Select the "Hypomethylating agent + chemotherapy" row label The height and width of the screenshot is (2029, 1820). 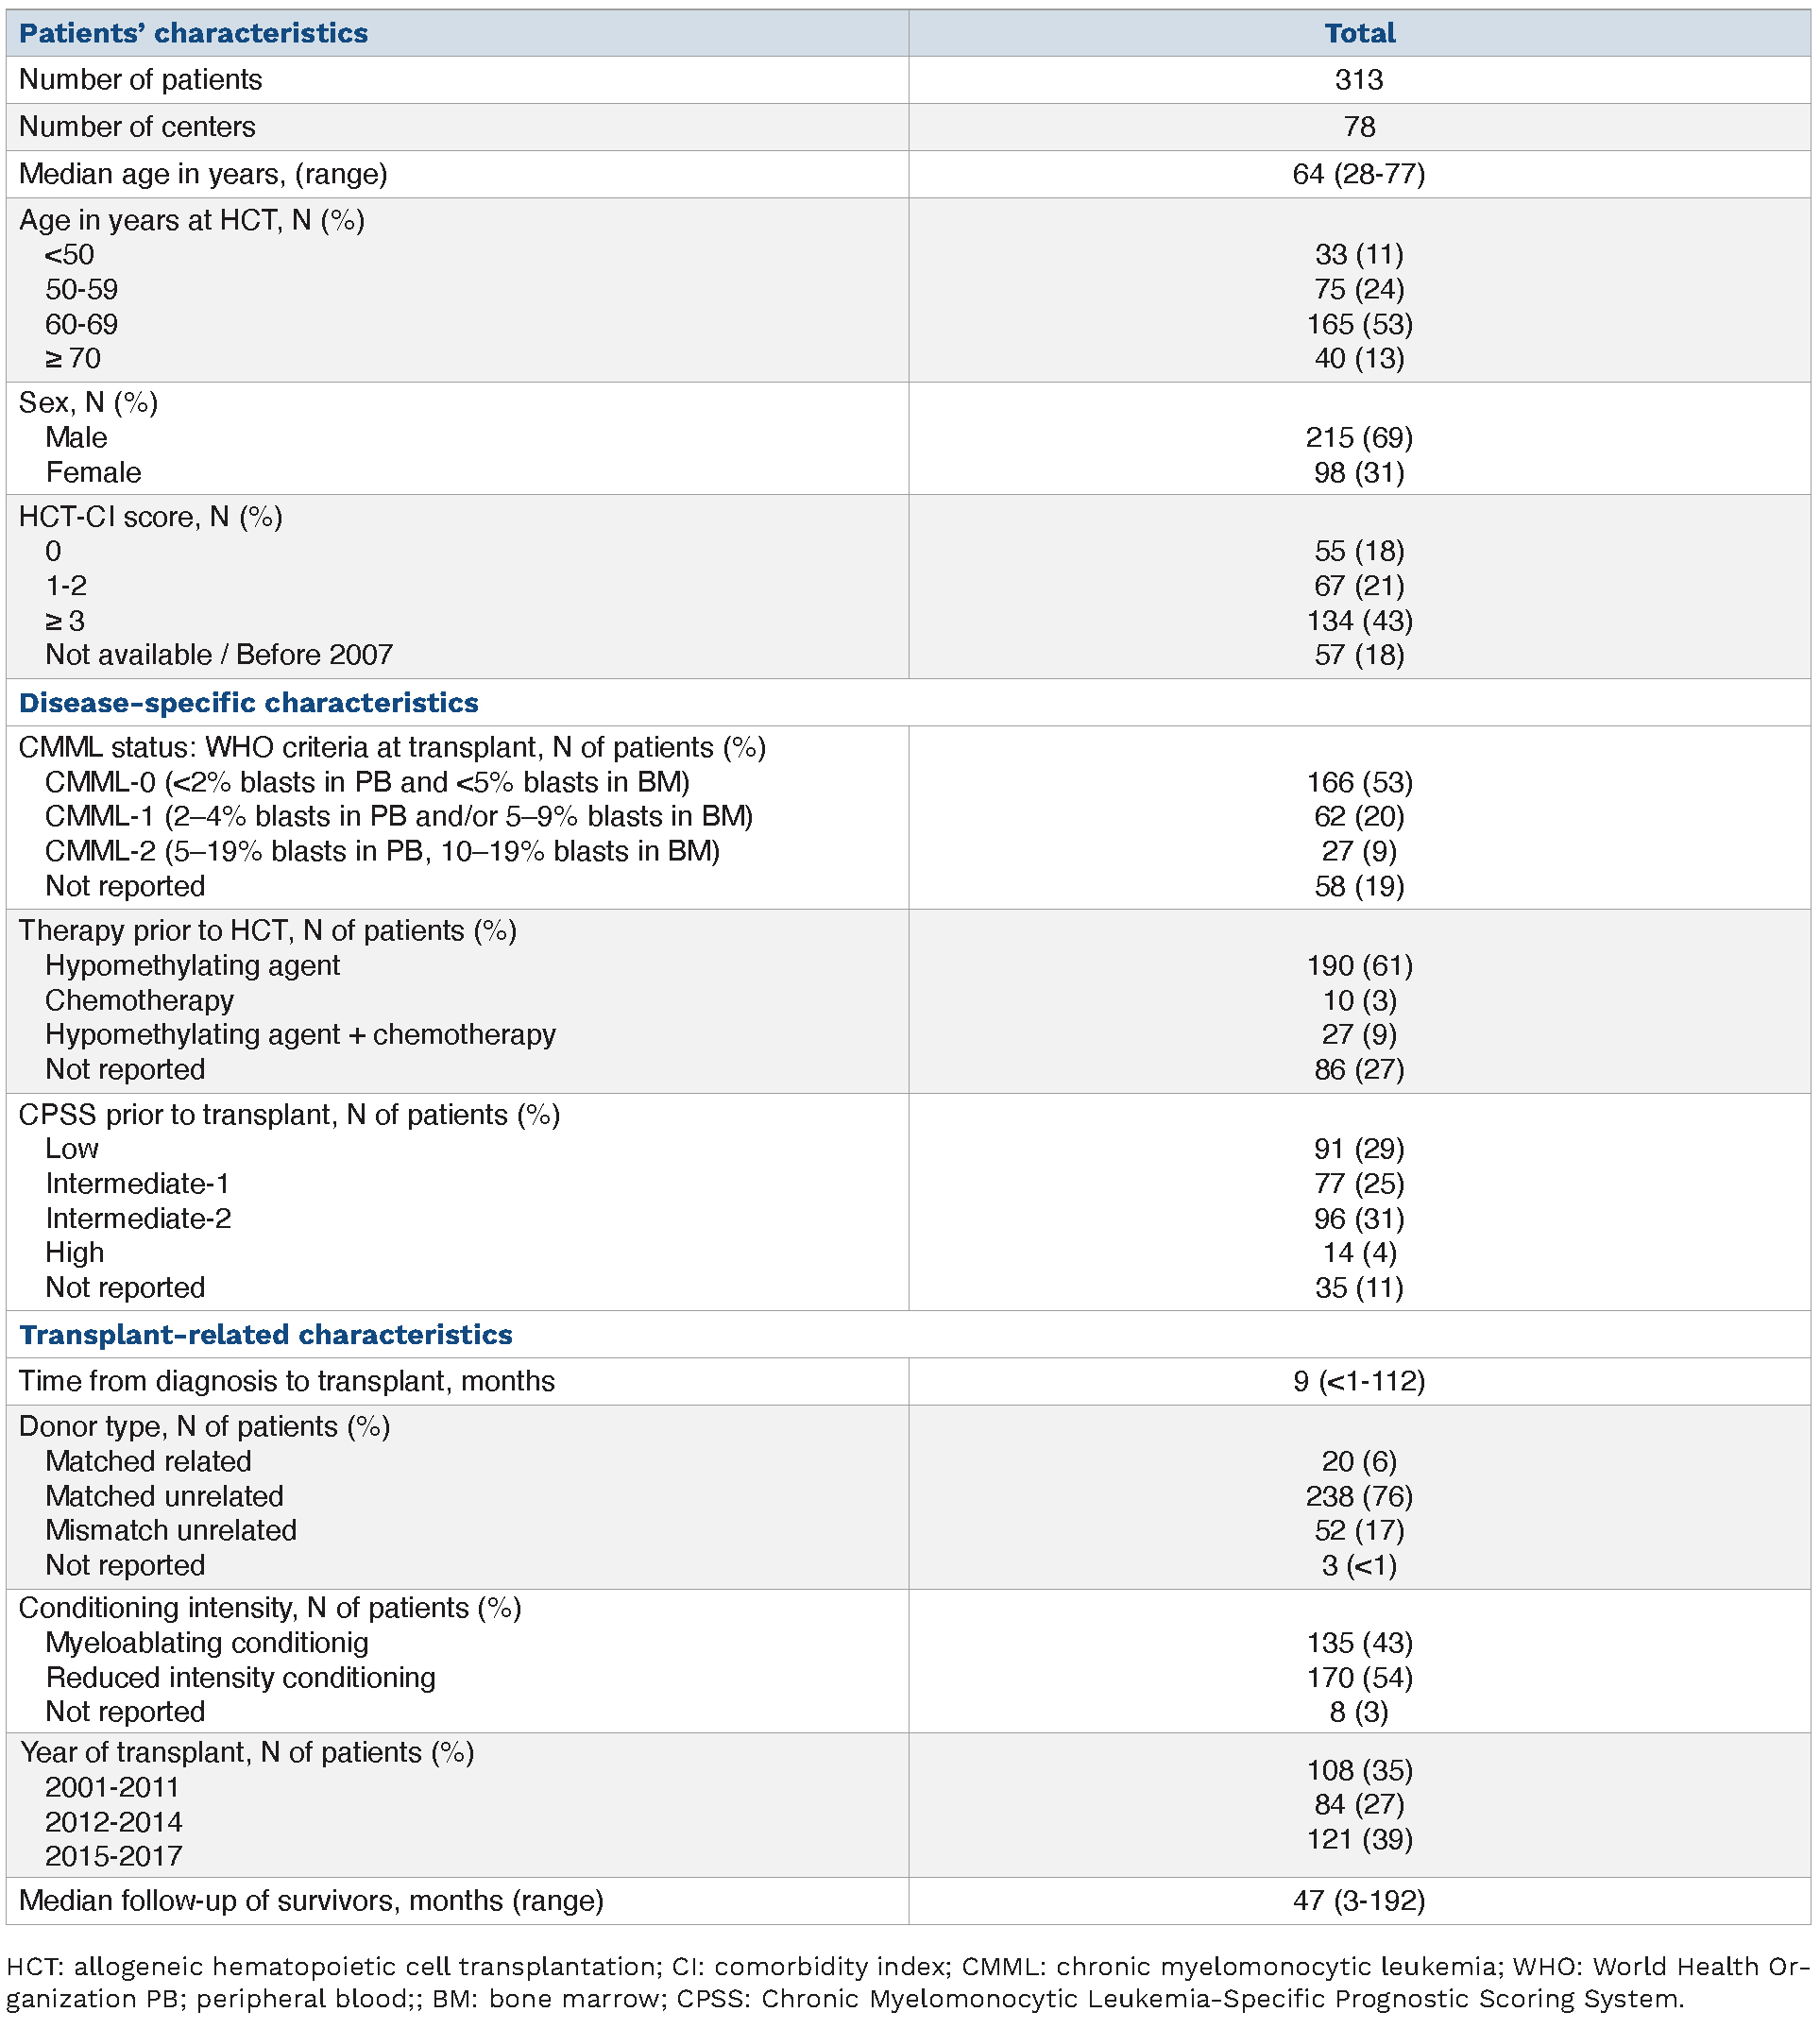[300, 1034]
